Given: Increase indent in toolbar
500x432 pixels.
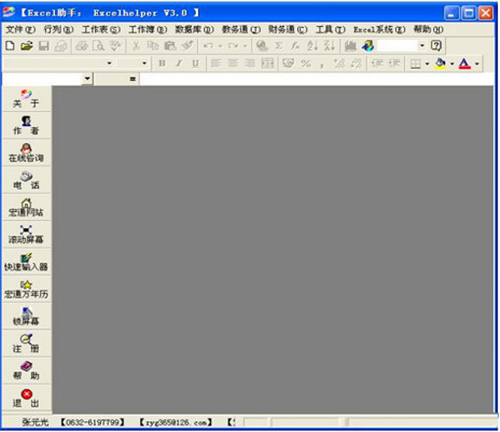Looking at the screenshot, I should pos(394,63).
